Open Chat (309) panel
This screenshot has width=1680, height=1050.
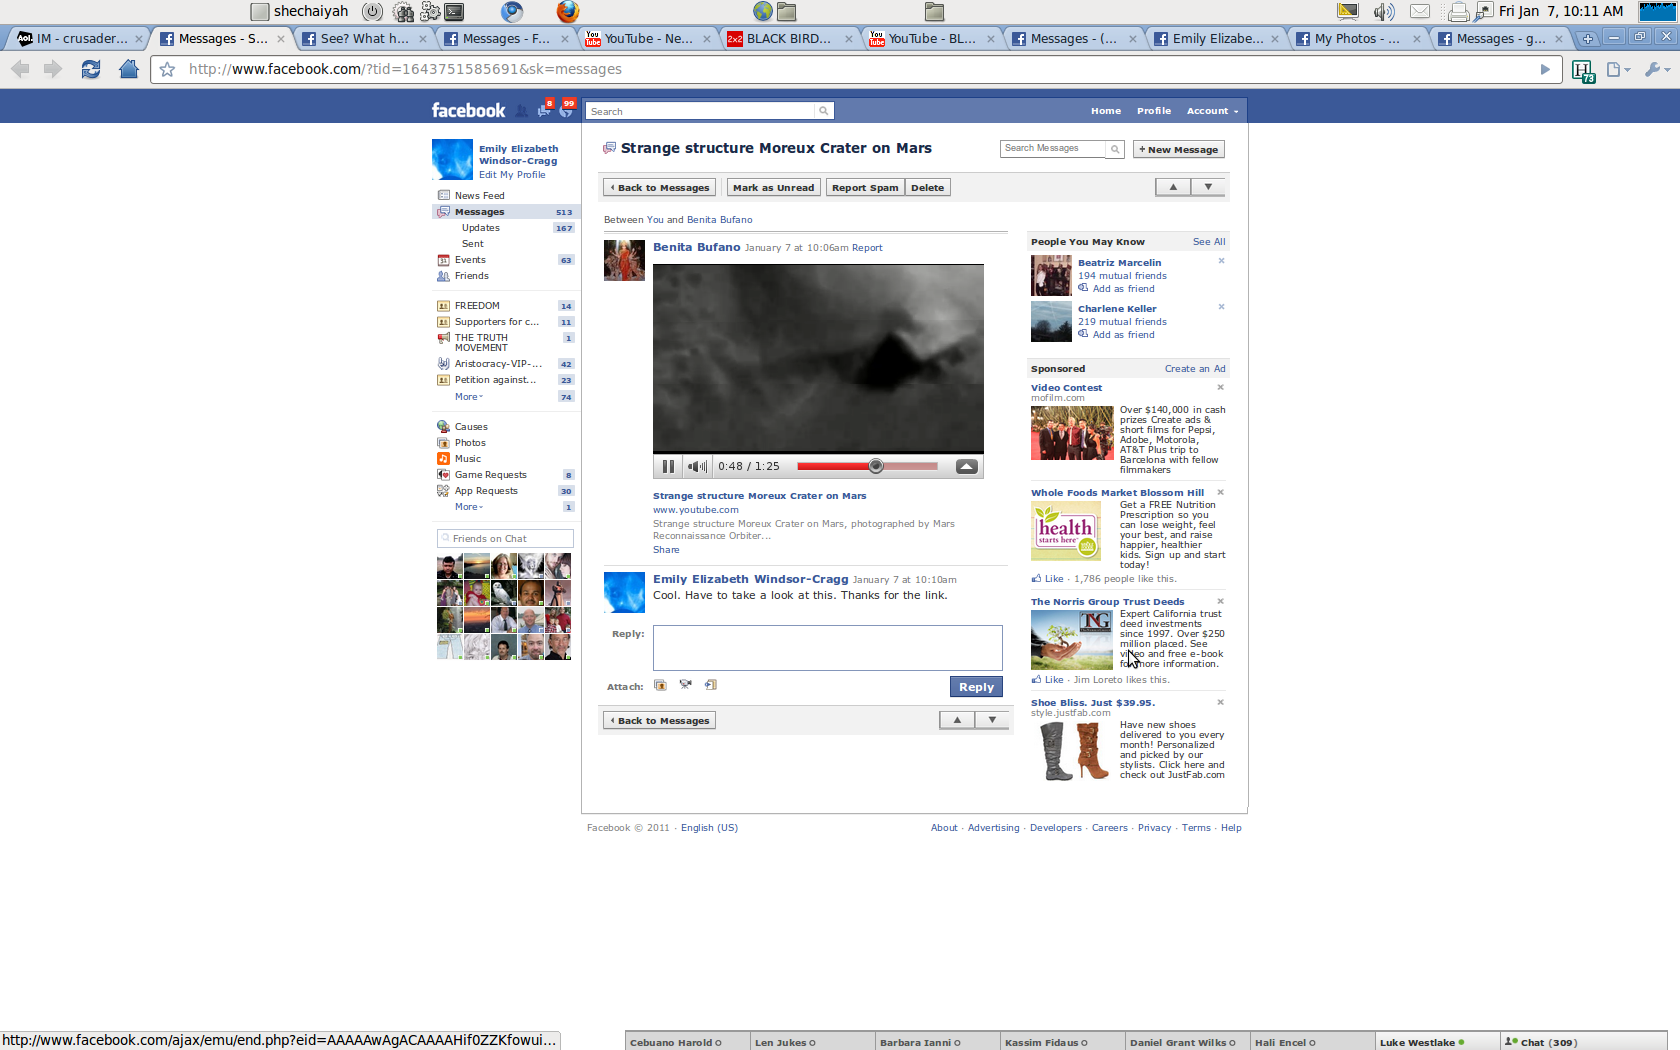click(x=1583, y=1042)
